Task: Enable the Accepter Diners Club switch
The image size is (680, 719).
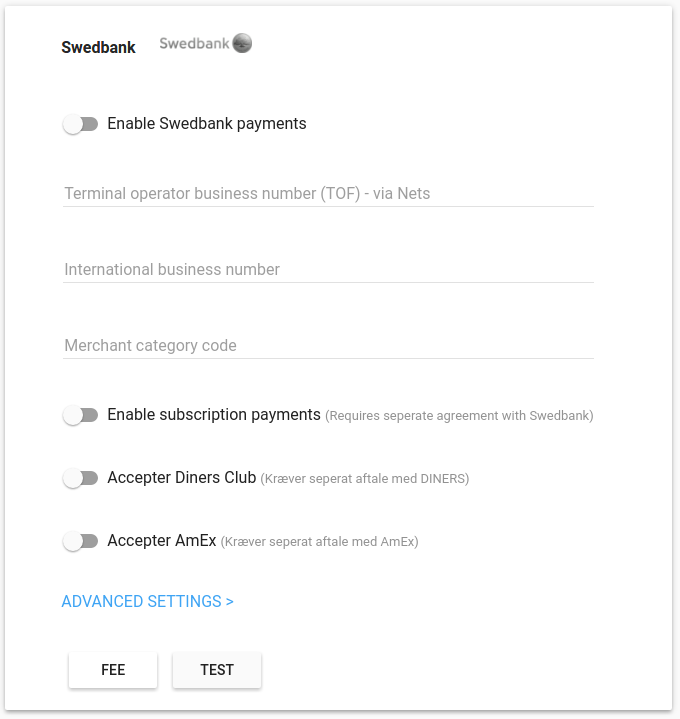Action: click(x=81, y=478)
